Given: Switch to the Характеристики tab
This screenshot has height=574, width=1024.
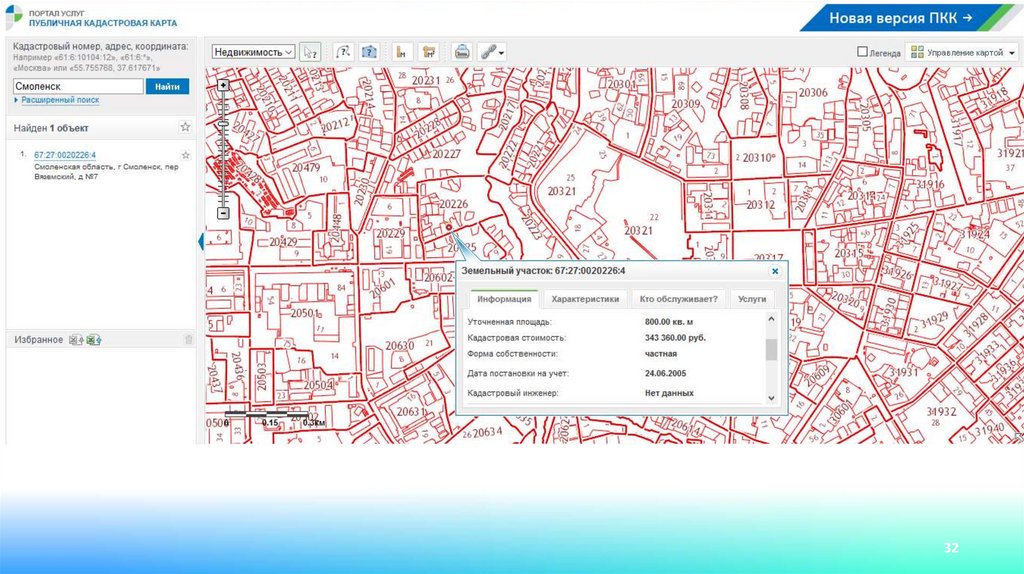Looking at the screenshot, I should (x=587, y=298).
